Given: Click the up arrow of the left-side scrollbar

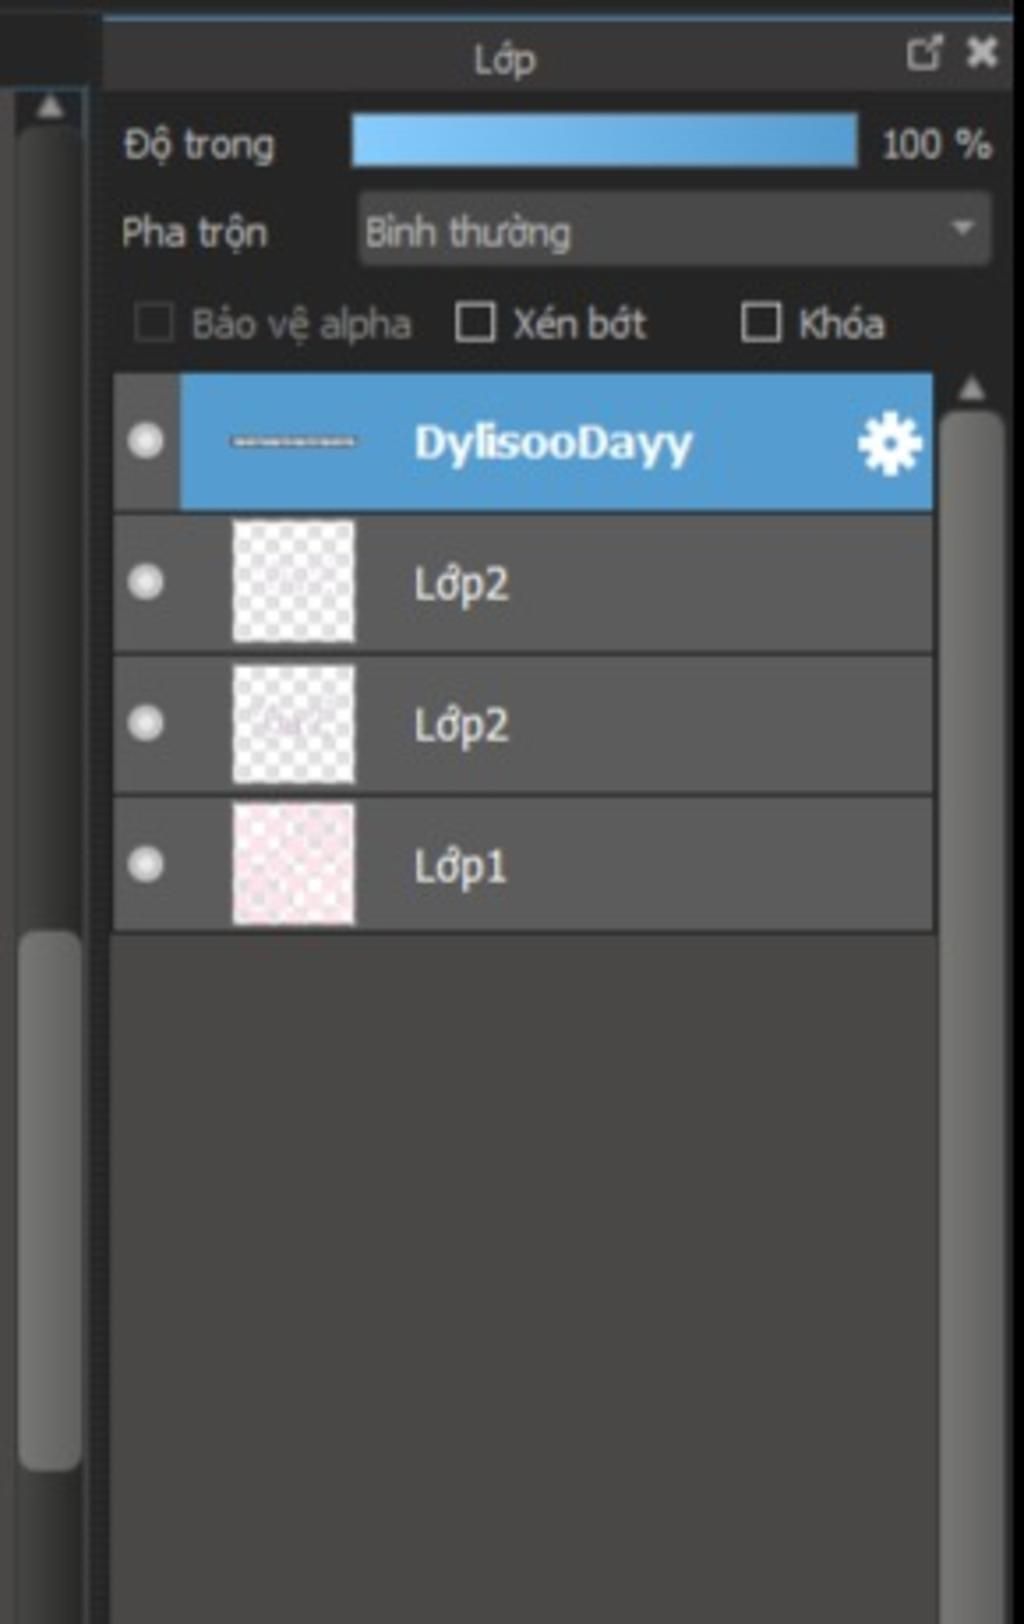Looking at the screenshot, I should [x=49, y=105].
